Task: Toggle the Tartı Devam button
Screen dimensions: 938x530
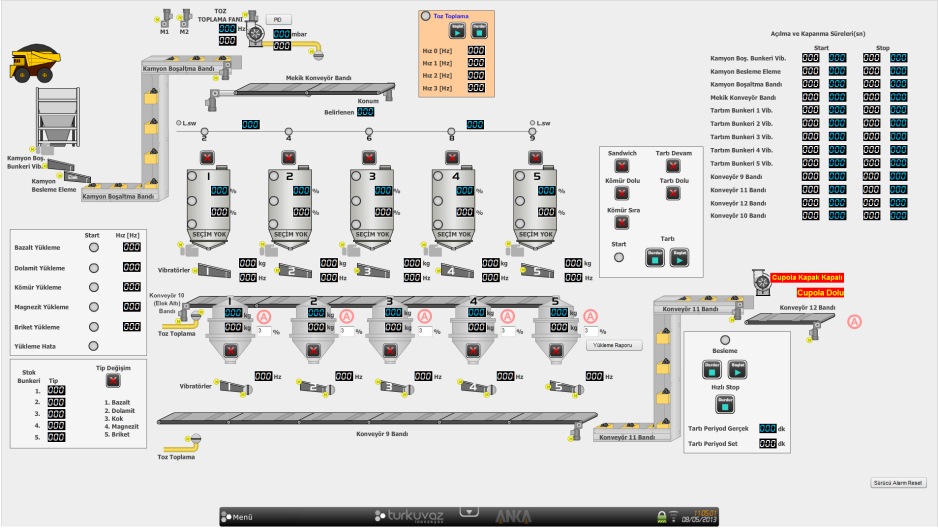Action: click(667, 166)
